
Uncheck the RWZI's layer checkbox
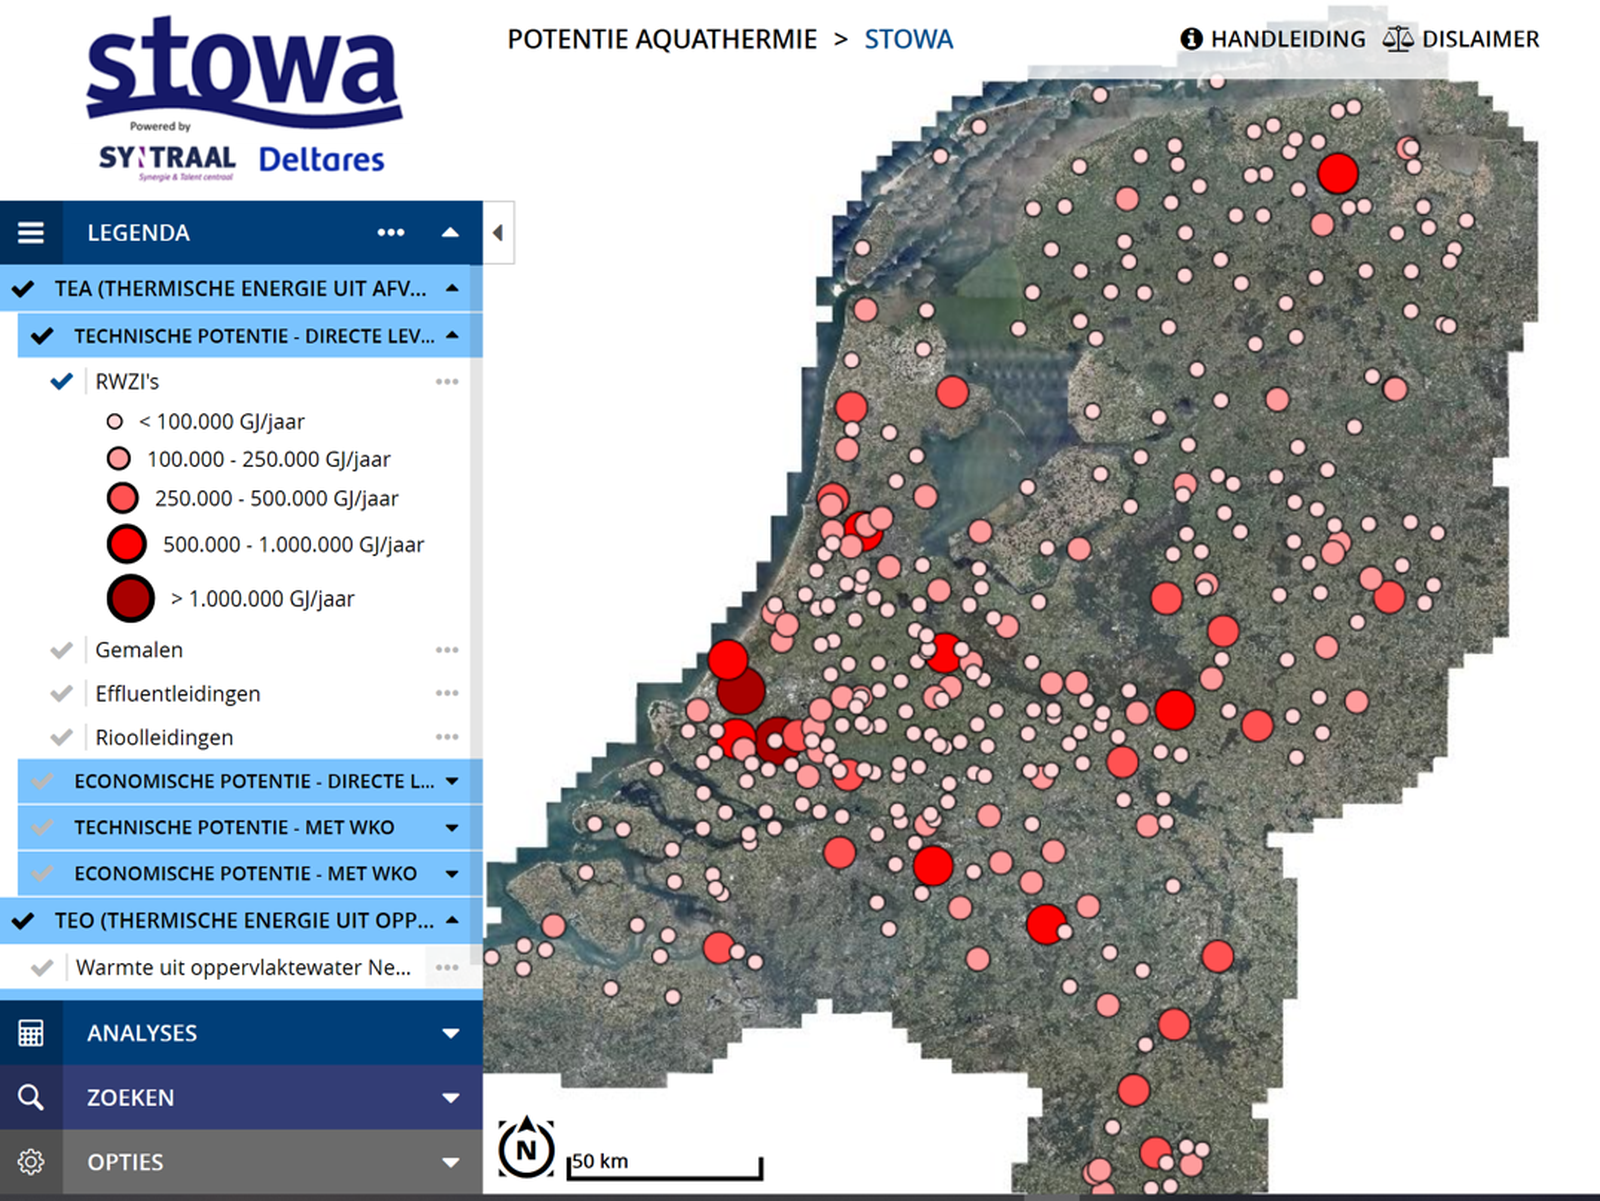tap(62, 381)
